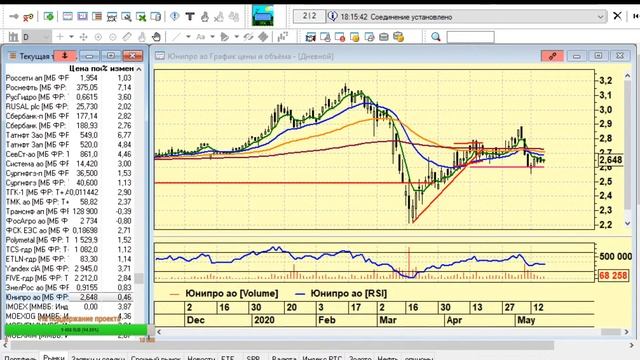Click the info icon beside connection time
Image resolution: width=640 pixels, height=360 pixels.
point(333,16)
